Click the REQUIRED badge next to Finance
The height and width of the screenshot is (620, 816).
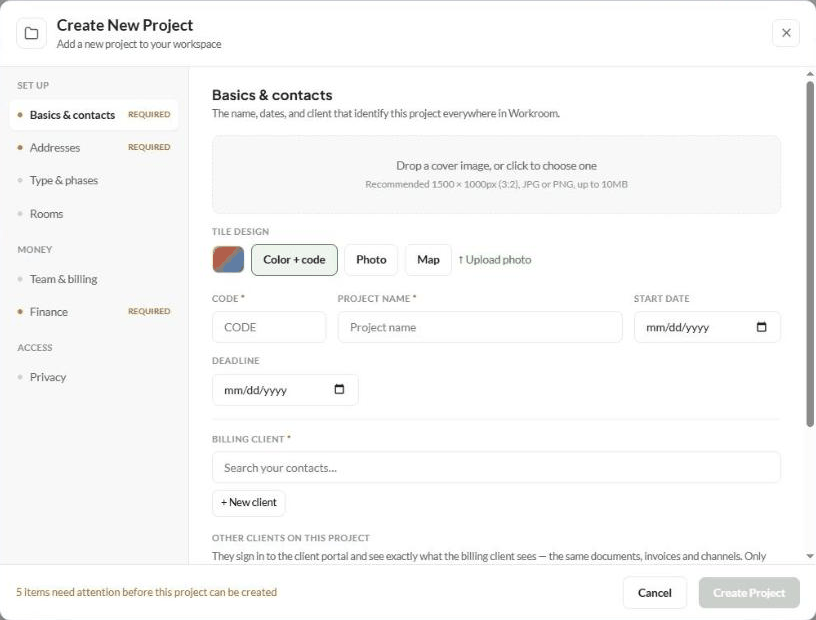click(x=149, y=311)
